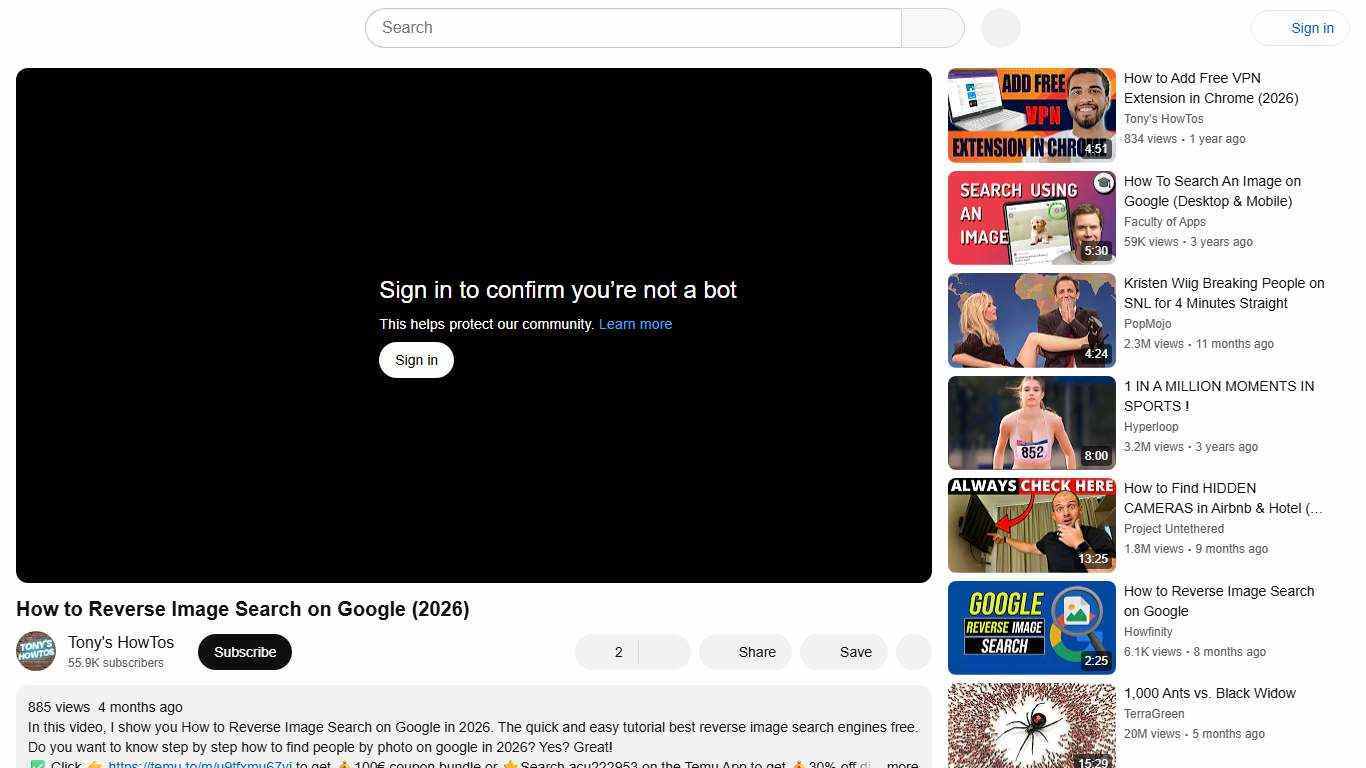Click the search input field
Screen dimensions: 1366x768
(x=633, y=27)
